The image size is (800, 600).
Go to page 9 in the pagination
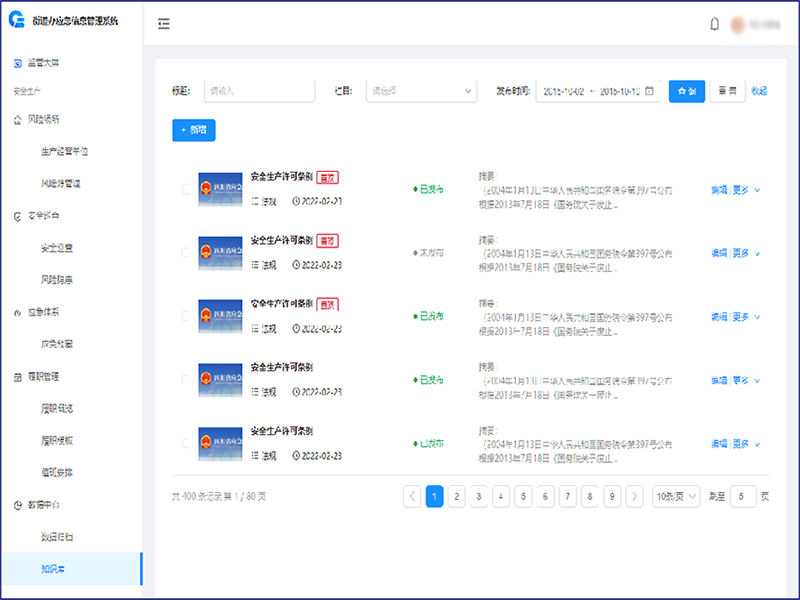(x=612, y=496)
